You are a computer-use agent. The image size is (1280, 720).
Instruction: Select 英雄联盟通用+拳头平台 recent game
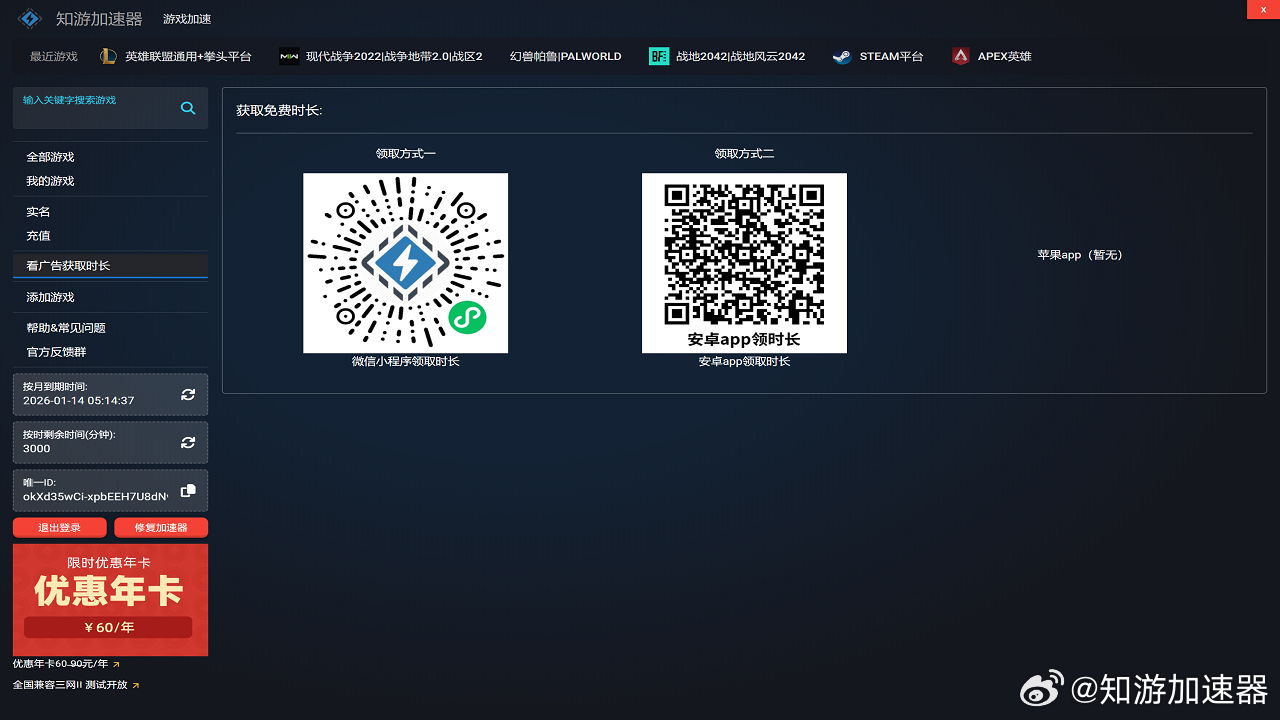tap(188, 56)
